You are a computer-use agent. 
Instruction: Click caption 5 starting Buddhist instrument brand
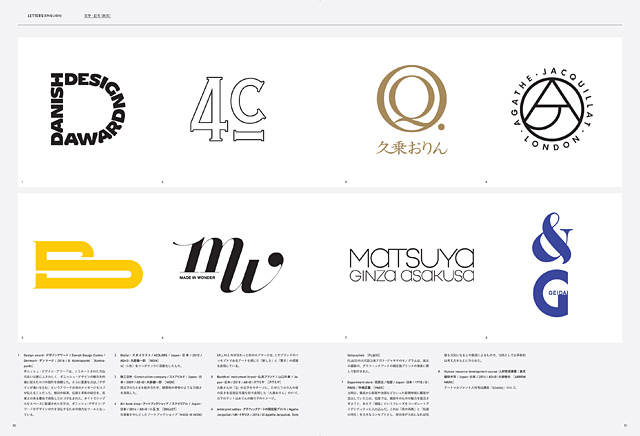tap(255, 385)
